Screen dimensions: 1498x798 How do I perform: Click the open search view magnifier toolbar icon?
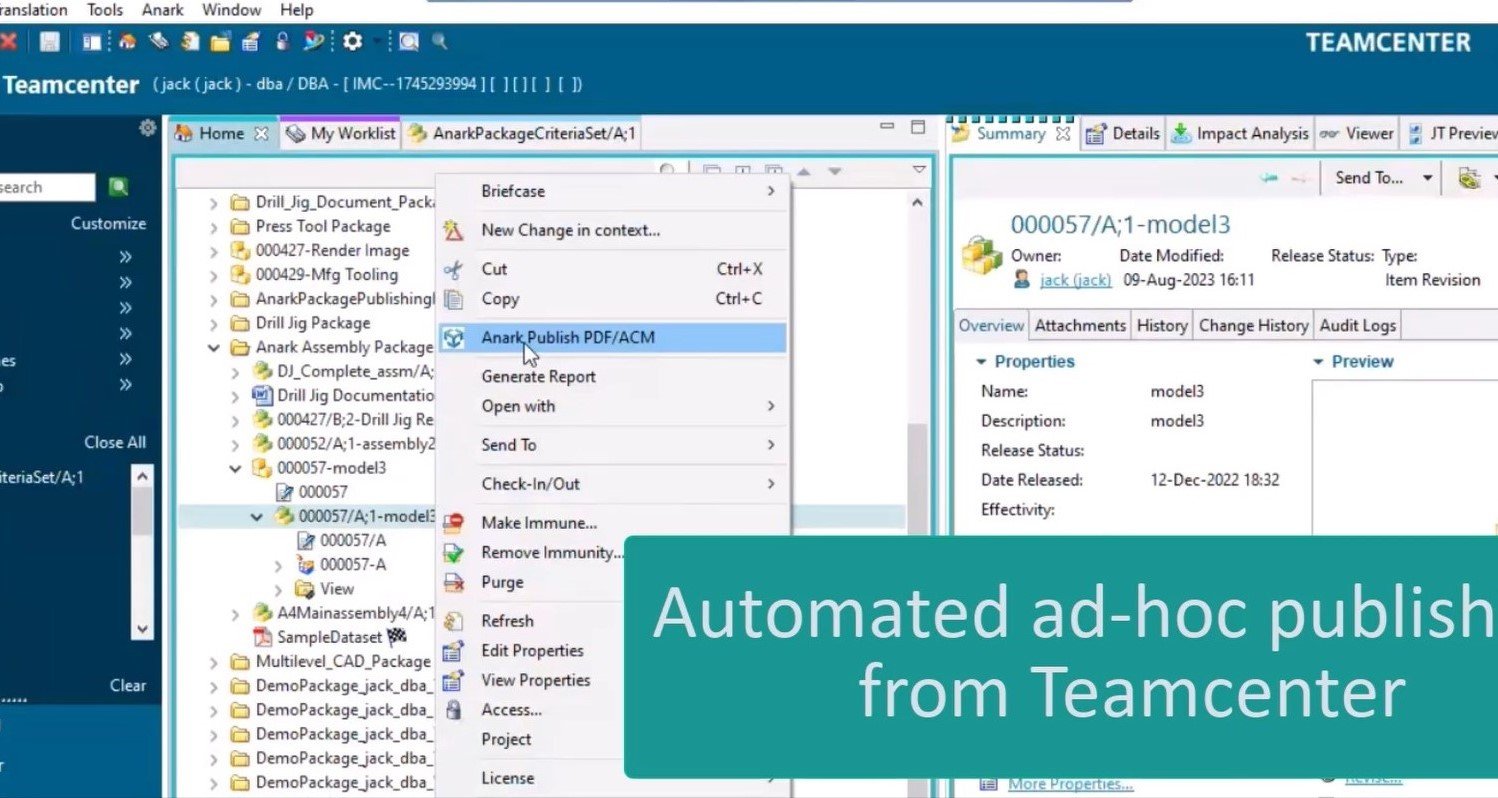(408, 42)
